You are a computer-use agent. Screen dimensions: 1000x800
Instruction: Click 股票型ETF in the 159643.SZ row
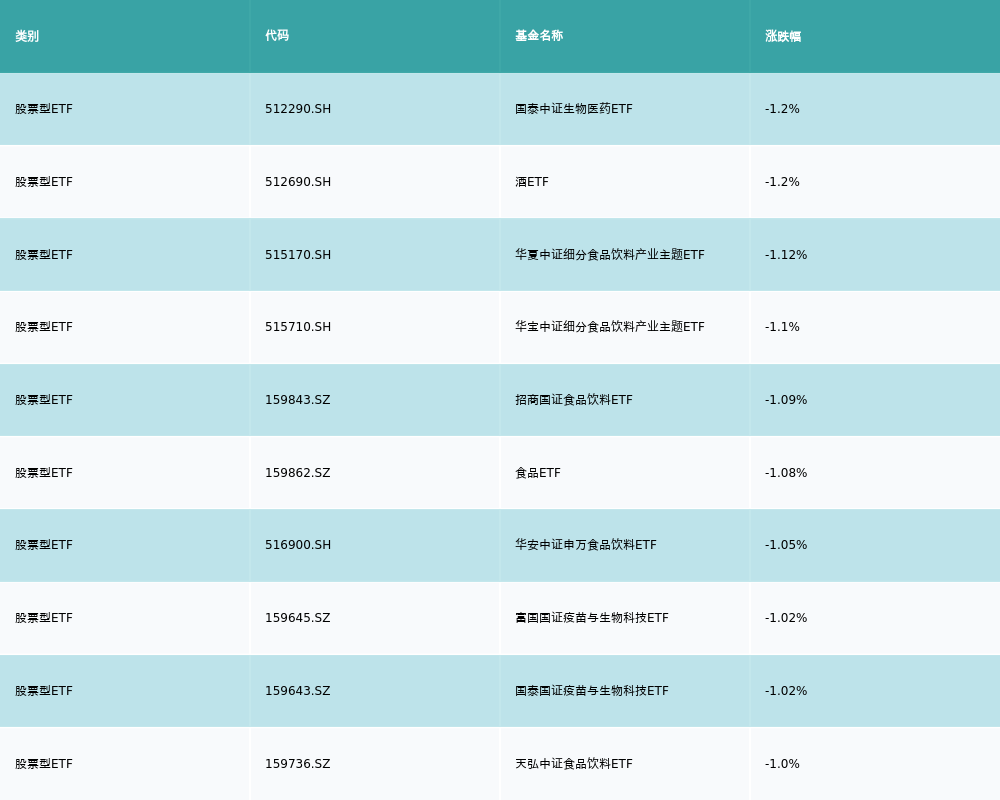coord(44,691)
